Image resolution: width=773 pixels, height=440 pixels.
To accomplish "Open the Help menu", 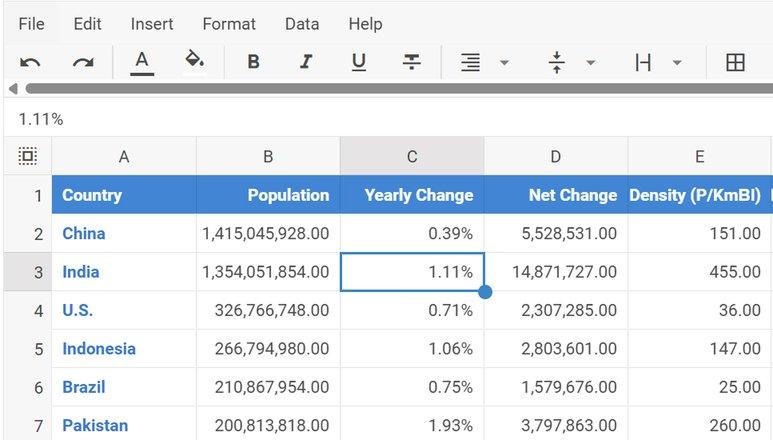I will tap(365, 24).
